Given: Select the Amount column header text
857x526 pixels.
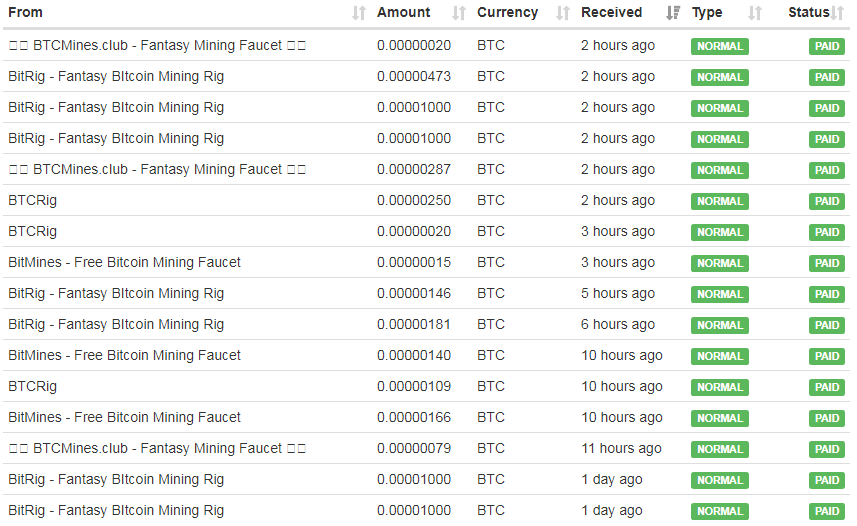Looking at the screenshot, I should point(404,13).
